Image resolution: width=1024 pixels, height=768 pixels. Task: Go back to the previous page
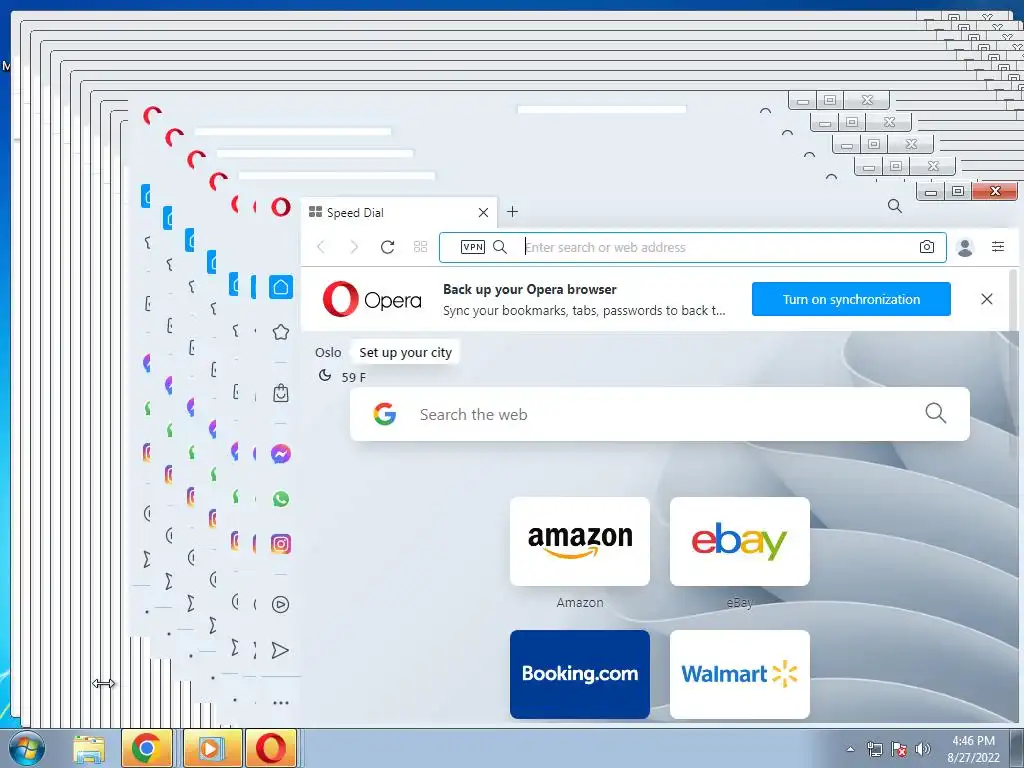[321, 247]
